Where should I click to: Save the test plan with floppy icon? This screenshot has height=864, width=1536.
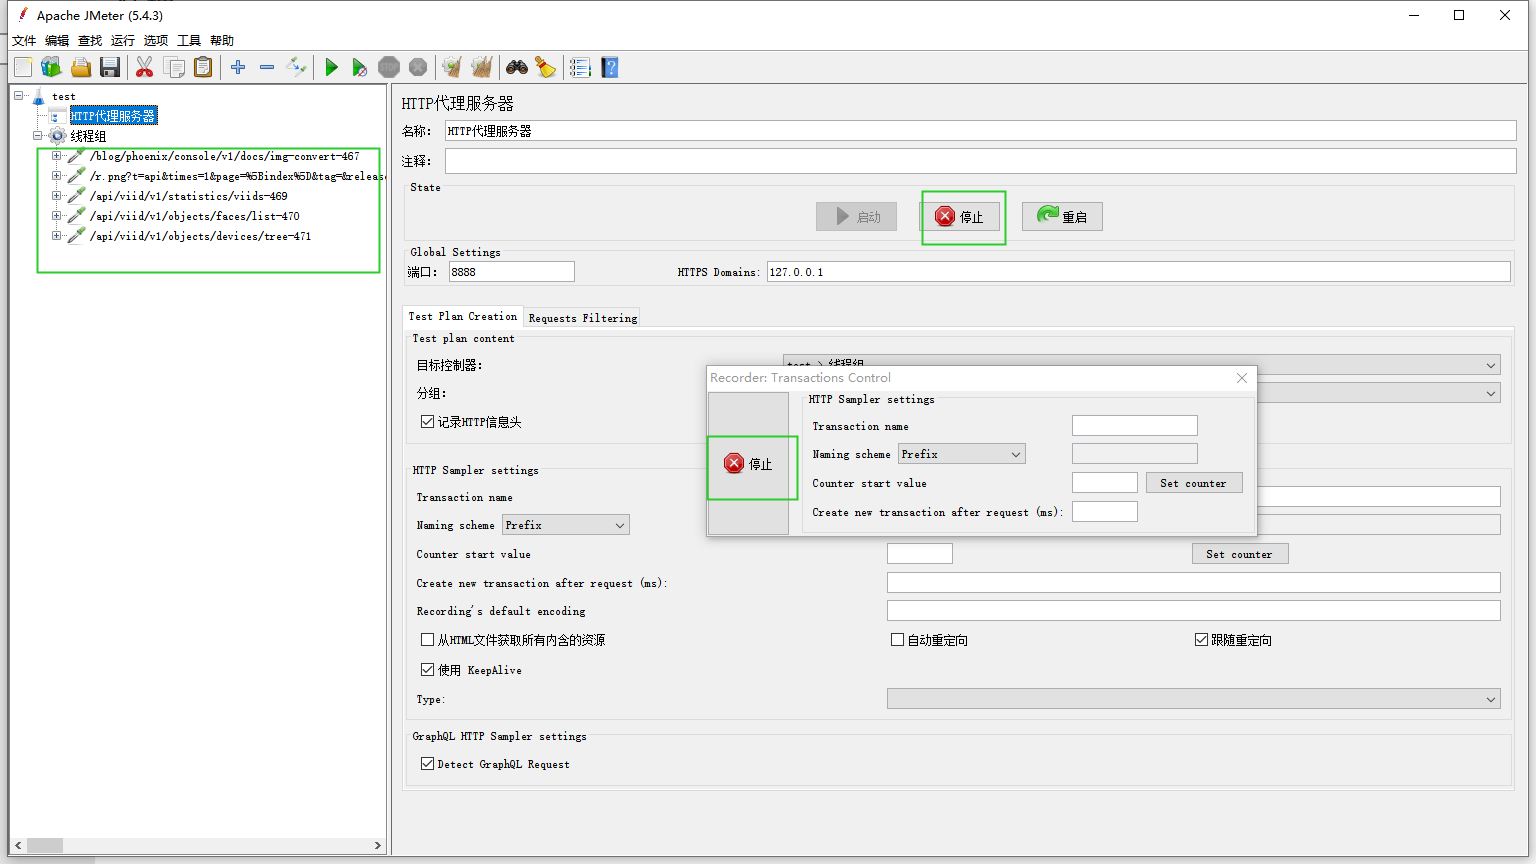click(110, 67)
